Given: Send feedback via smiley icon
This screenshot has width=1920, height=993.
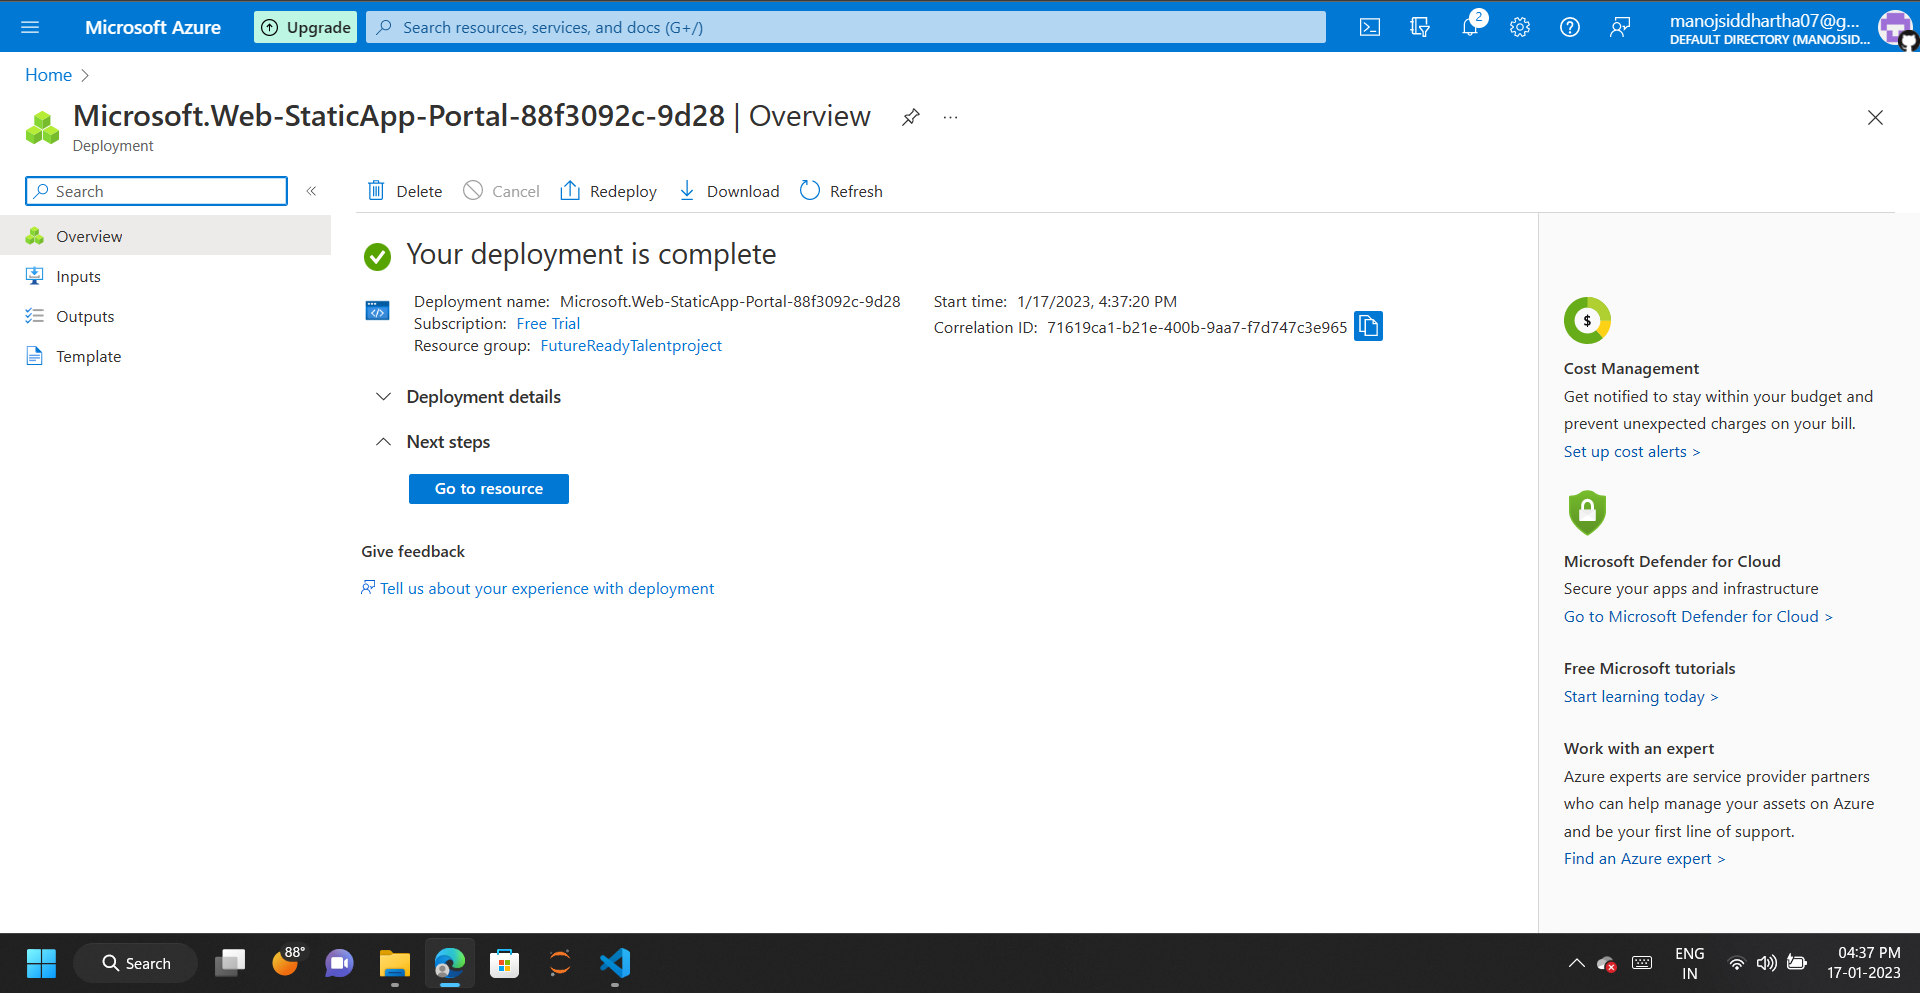Looking at the screenshot, I should point(1620,27).
